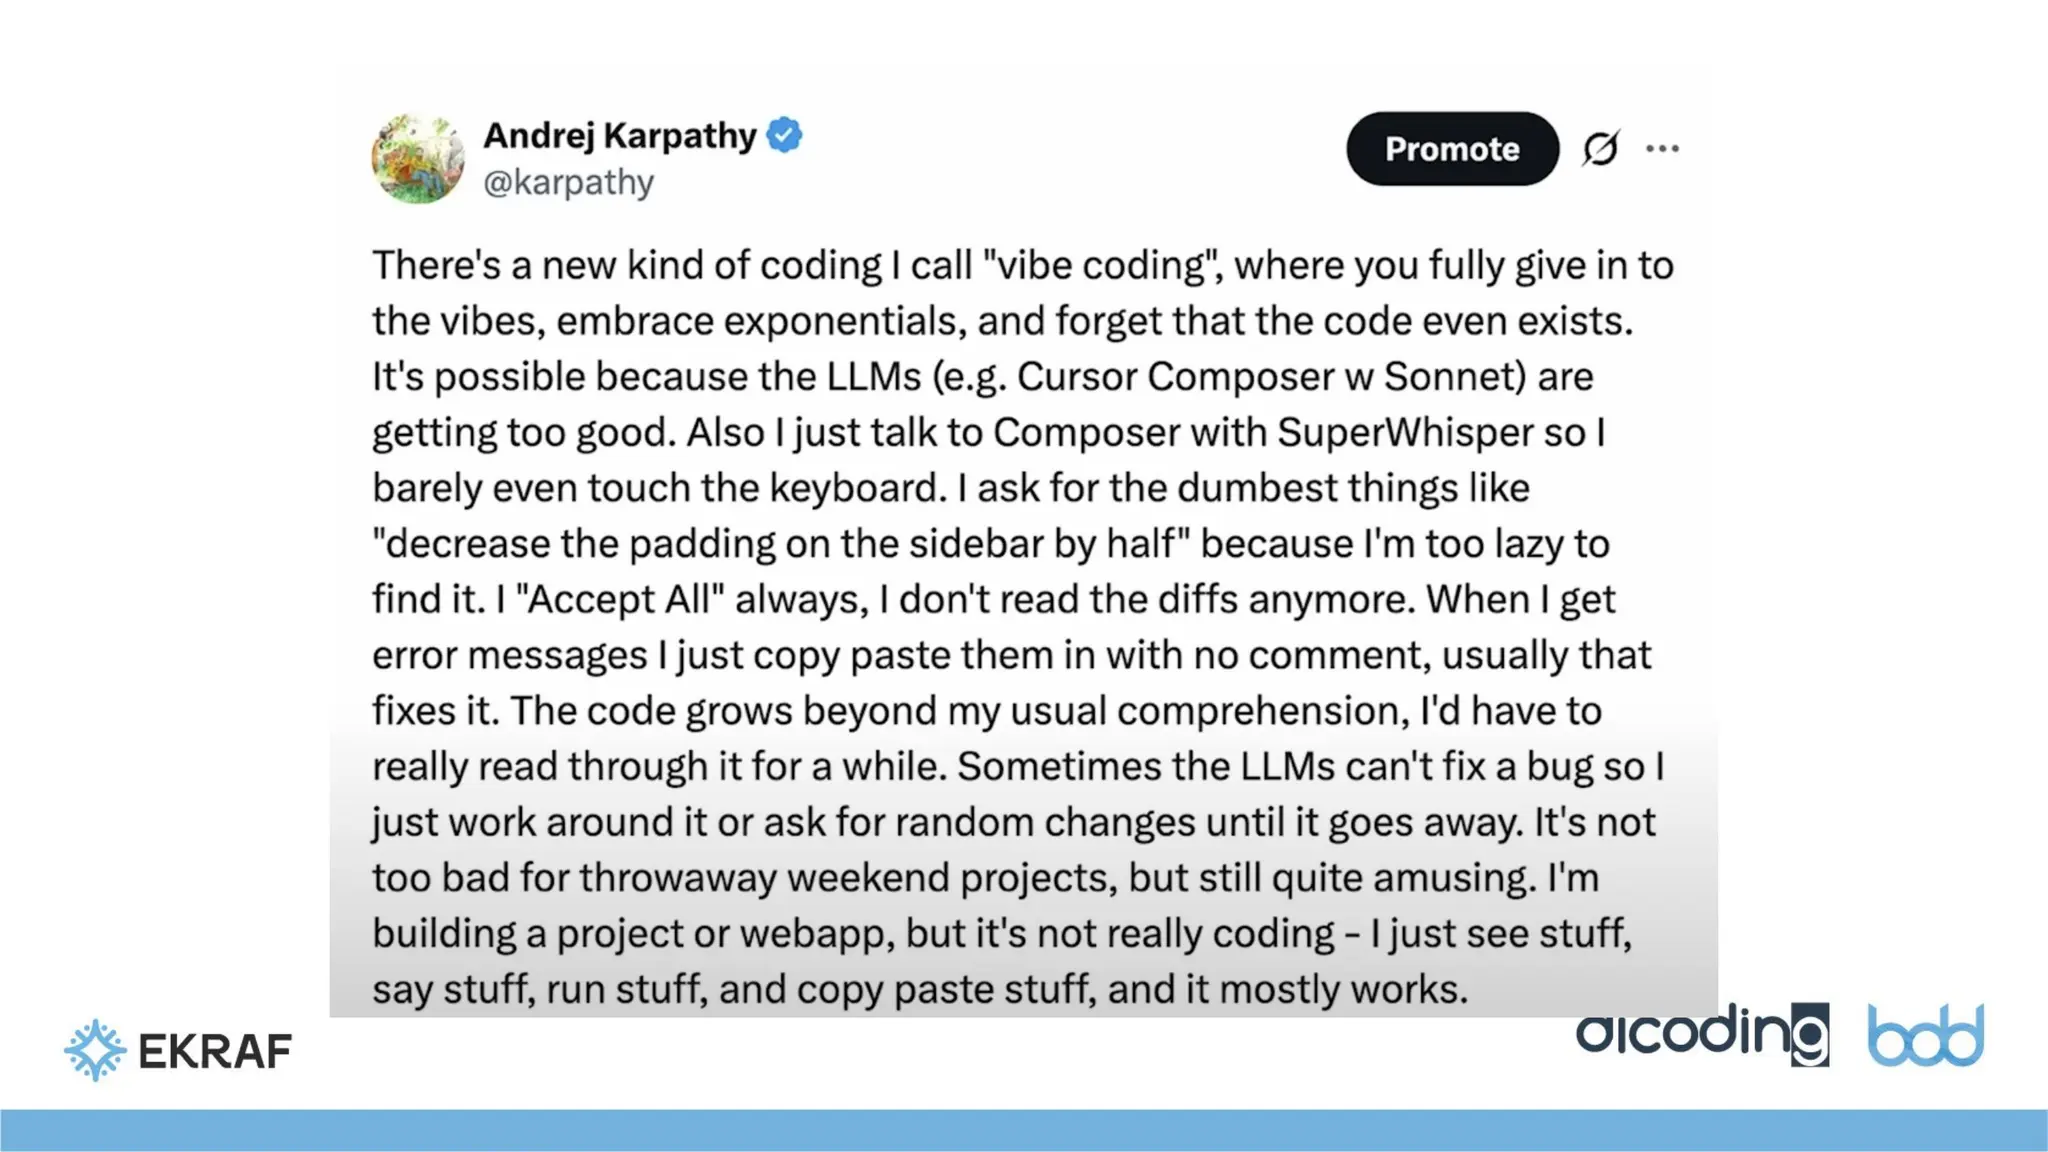Open Andrej Karpathy's profile avatar

click(418, 159)
